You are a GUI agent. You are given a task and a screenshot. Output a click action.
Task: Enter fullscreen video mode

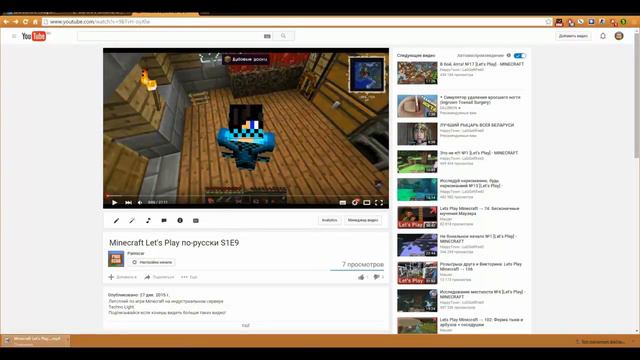pyautogui.click(x=379, y=202)
